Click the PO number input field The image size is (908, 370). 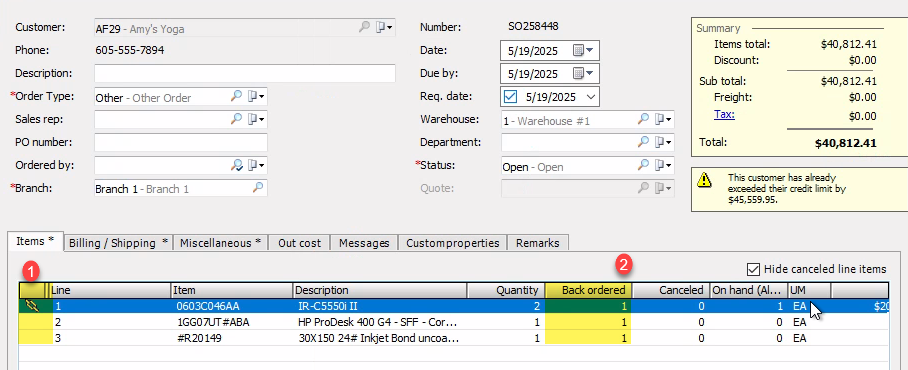(x=181, y=142)
